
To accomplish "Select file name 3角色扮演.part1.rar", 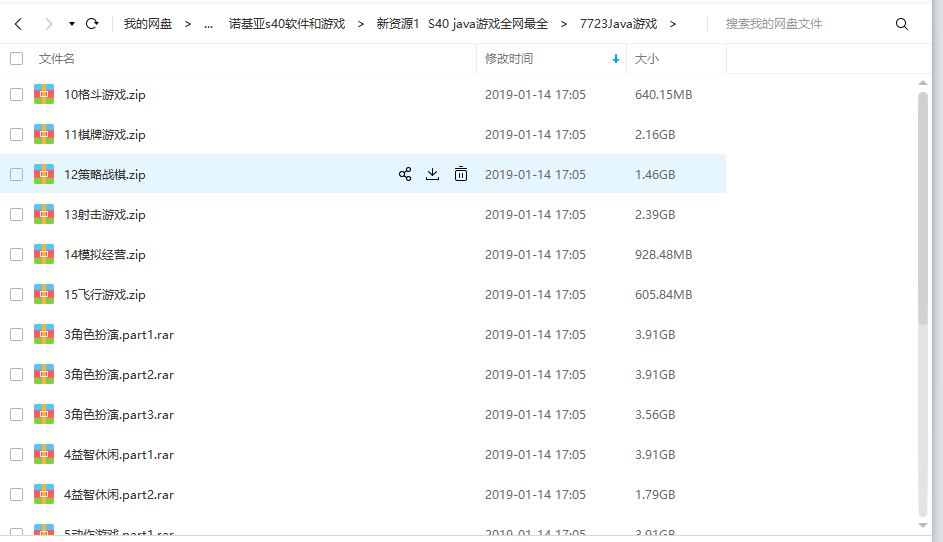I will pyautogui.click(x=118, y=334).
